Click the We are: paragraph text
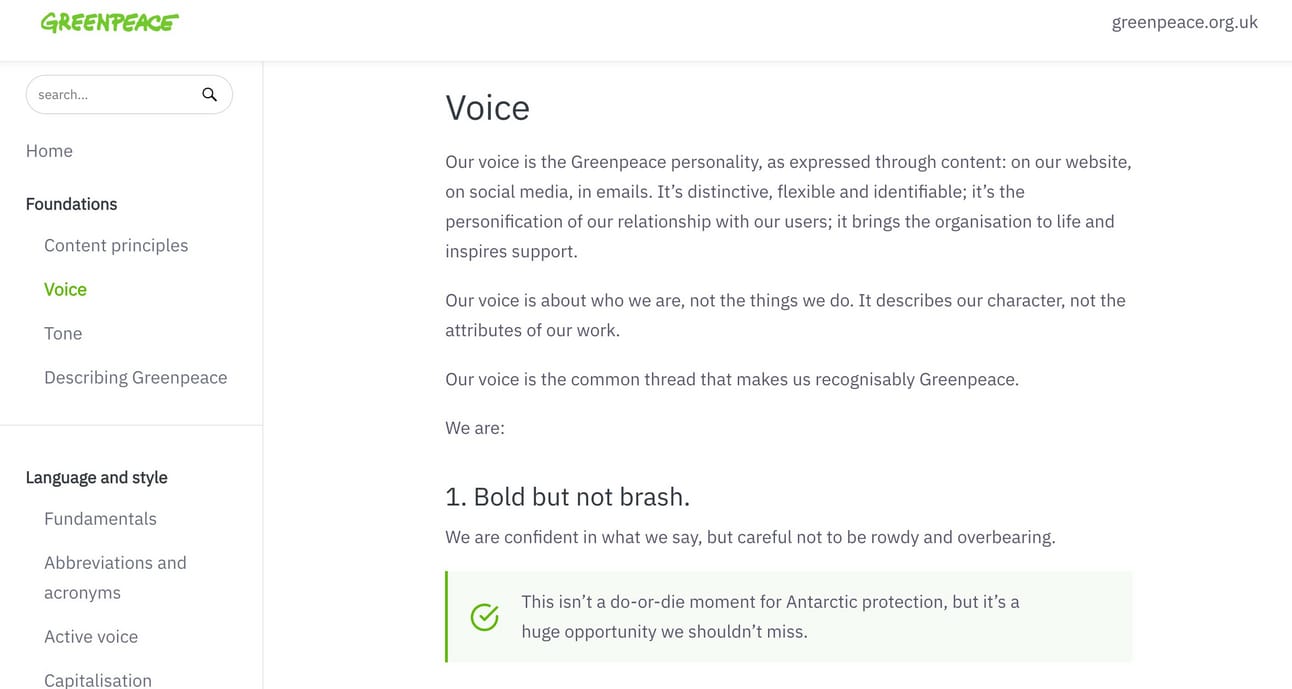The height and width of the screenshot is (689, 1292). click(475, 428)
